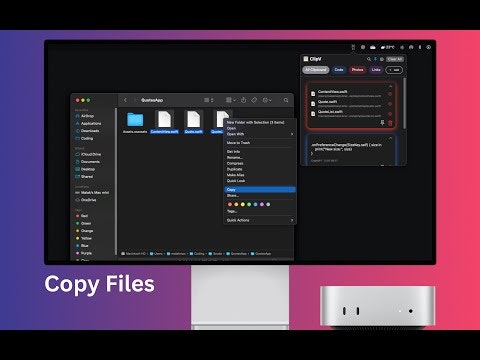Remove QuoteList.swift with its red circle icon
Viewport: 480px width, 360px height.
click(390, 114)
